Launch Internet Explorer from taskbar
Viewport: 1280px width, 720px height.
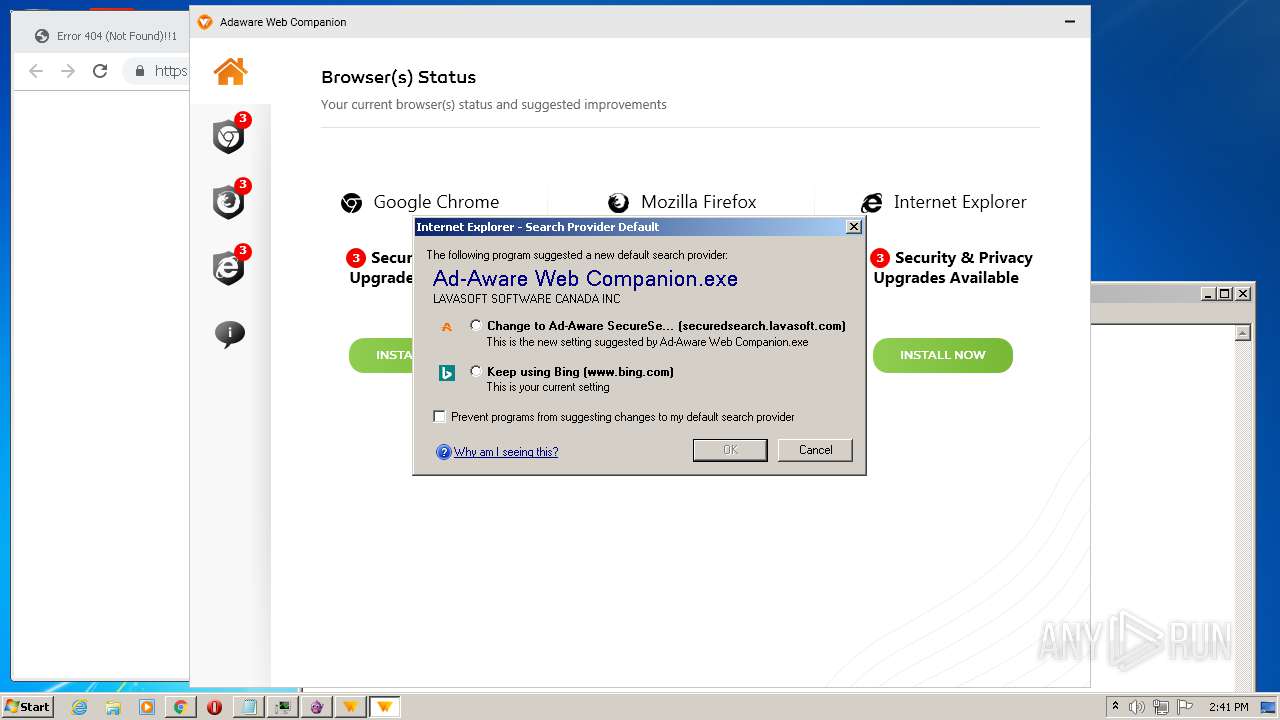pyautogui.click(x=80, y=707)
